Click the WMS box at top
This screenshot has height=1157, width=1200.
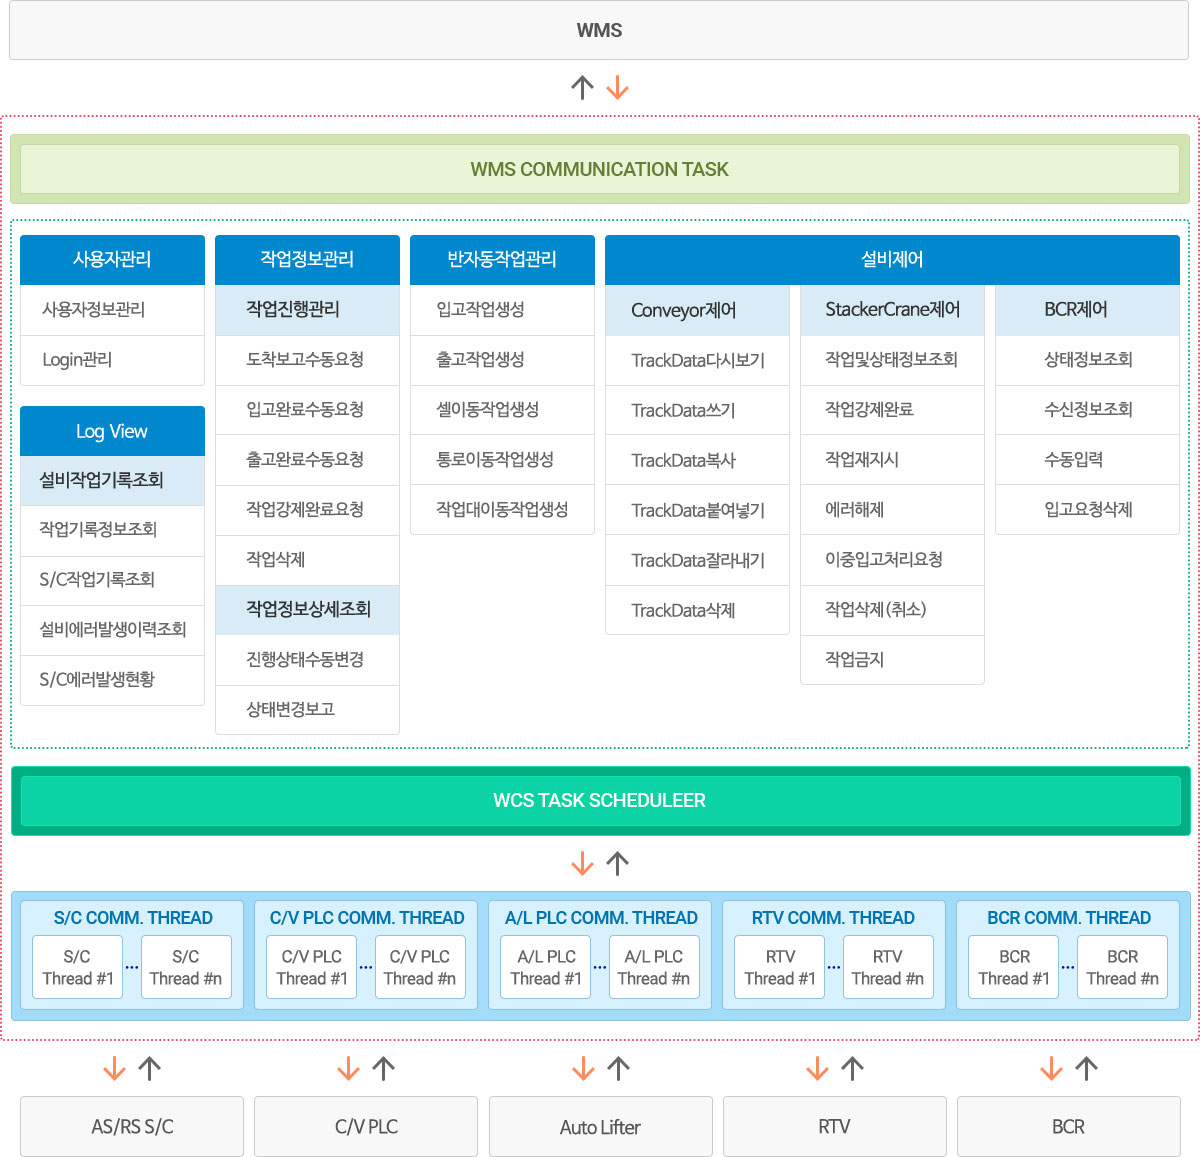pyautogui.click(x=599, y=30)
